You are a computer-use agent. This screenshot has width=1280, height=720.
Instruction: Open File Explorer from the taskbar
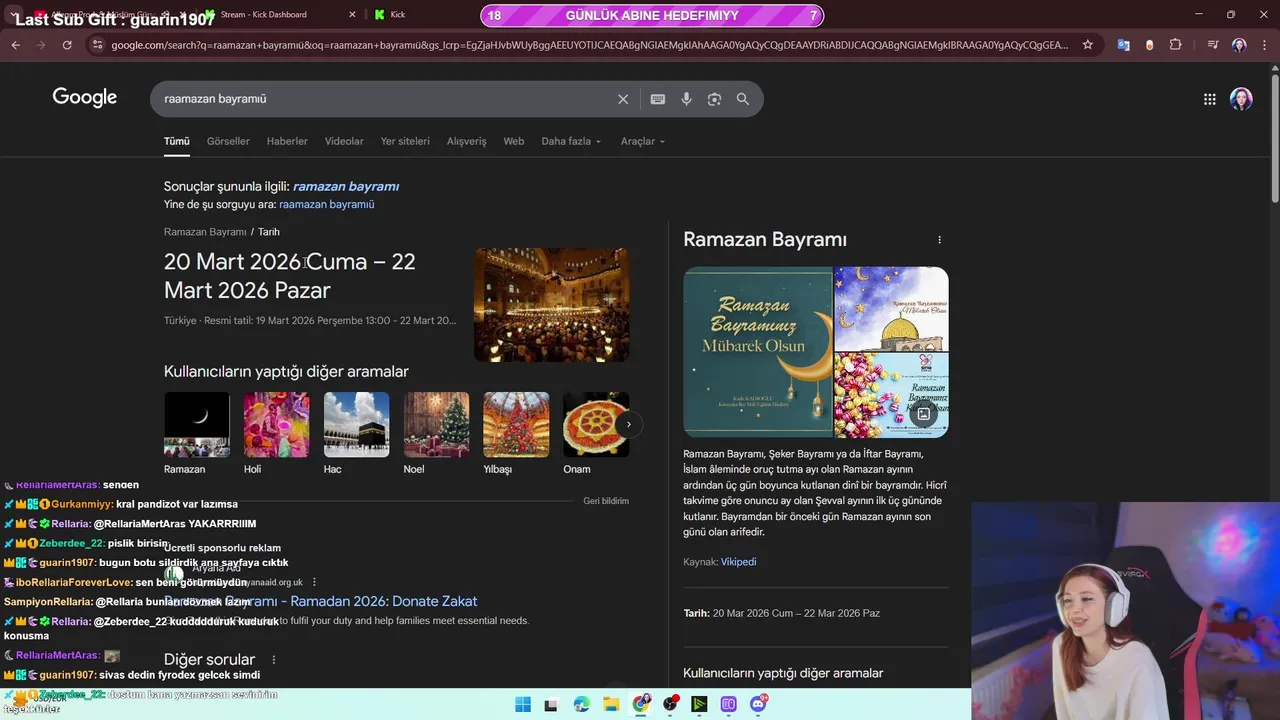(611, 704)
